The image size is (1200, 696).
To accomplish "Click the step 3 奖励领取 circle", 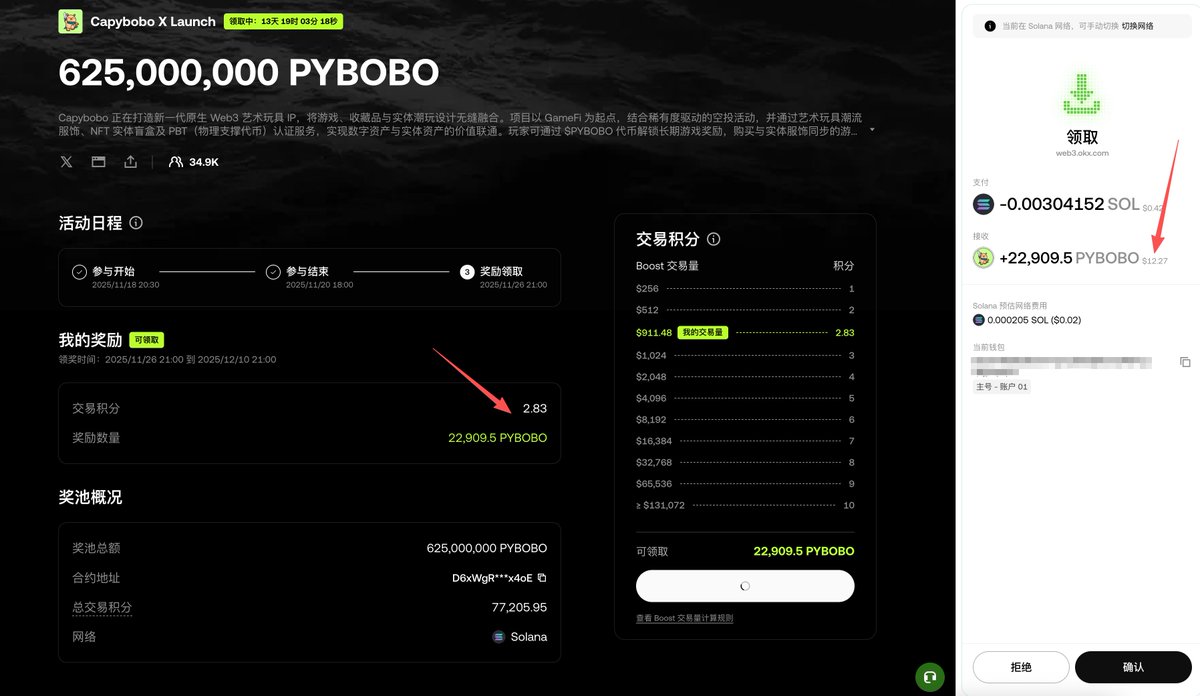I will coord(467,271).
